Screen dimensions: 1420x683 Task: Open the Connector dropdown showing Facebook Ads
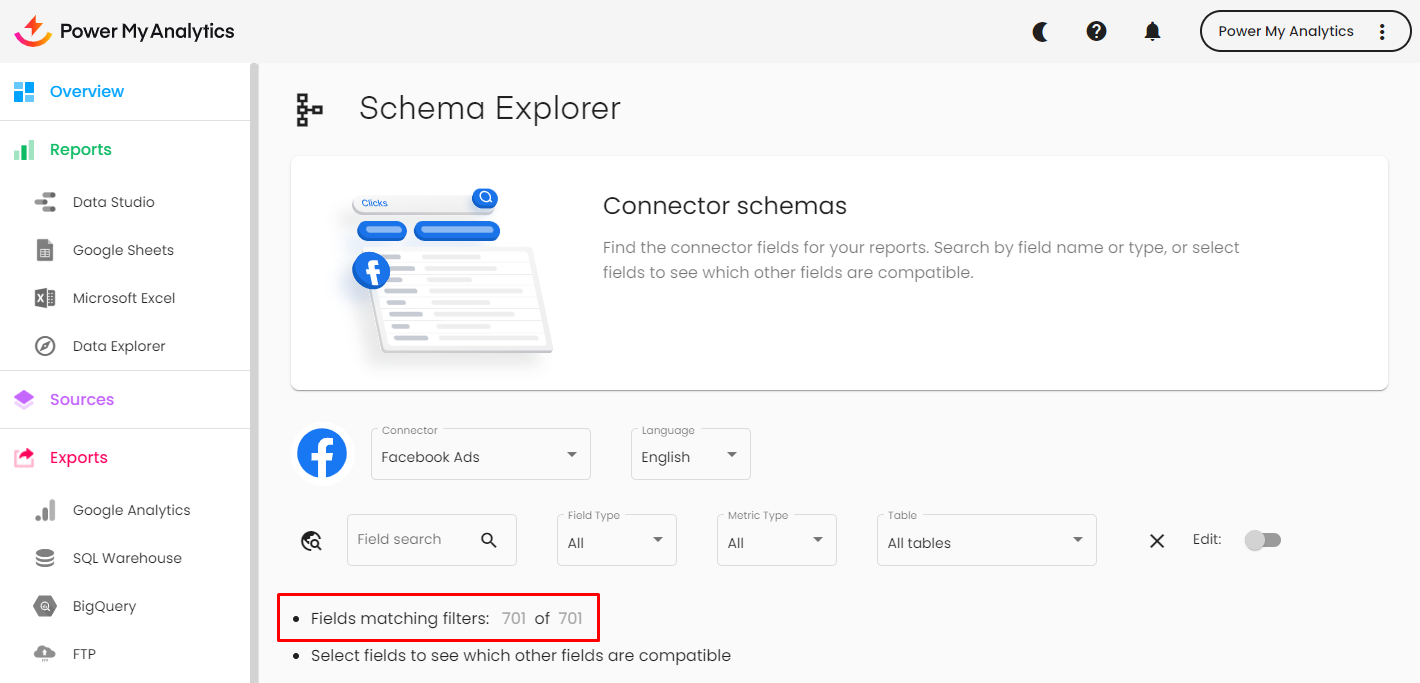coord(480,455)
